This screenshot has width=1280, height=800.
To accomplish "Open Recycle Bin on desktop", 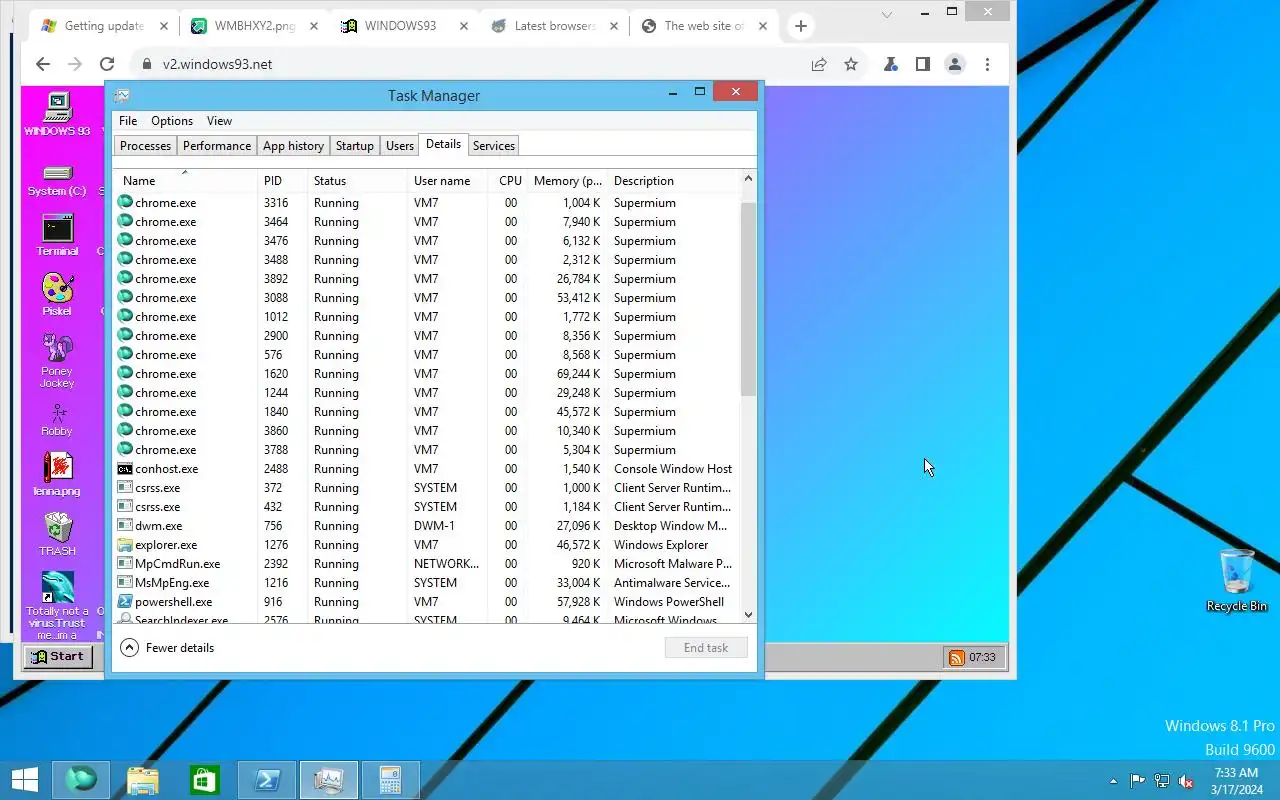I will click(x=1237, y=580).
